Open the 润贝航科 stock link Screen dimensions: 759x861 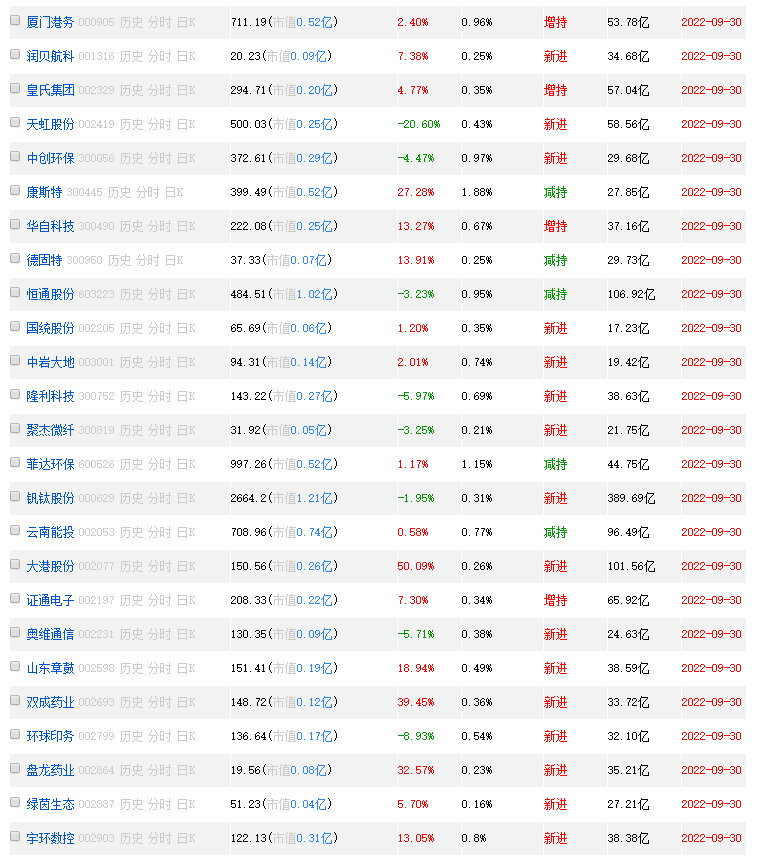[50, 57]
